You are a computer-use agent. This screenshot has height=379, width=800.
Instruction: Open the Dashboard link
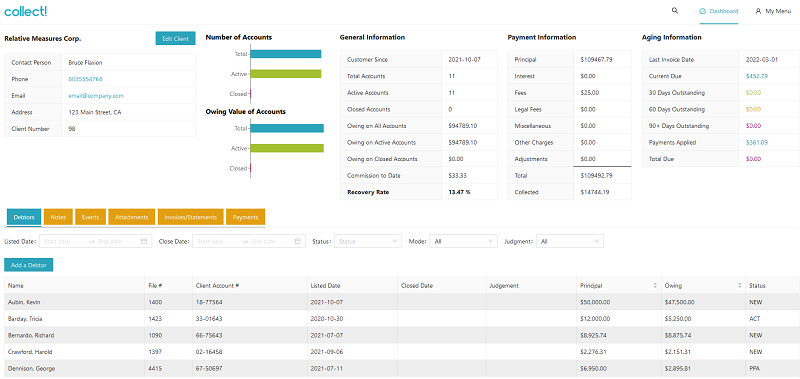[x=719, y=11]
